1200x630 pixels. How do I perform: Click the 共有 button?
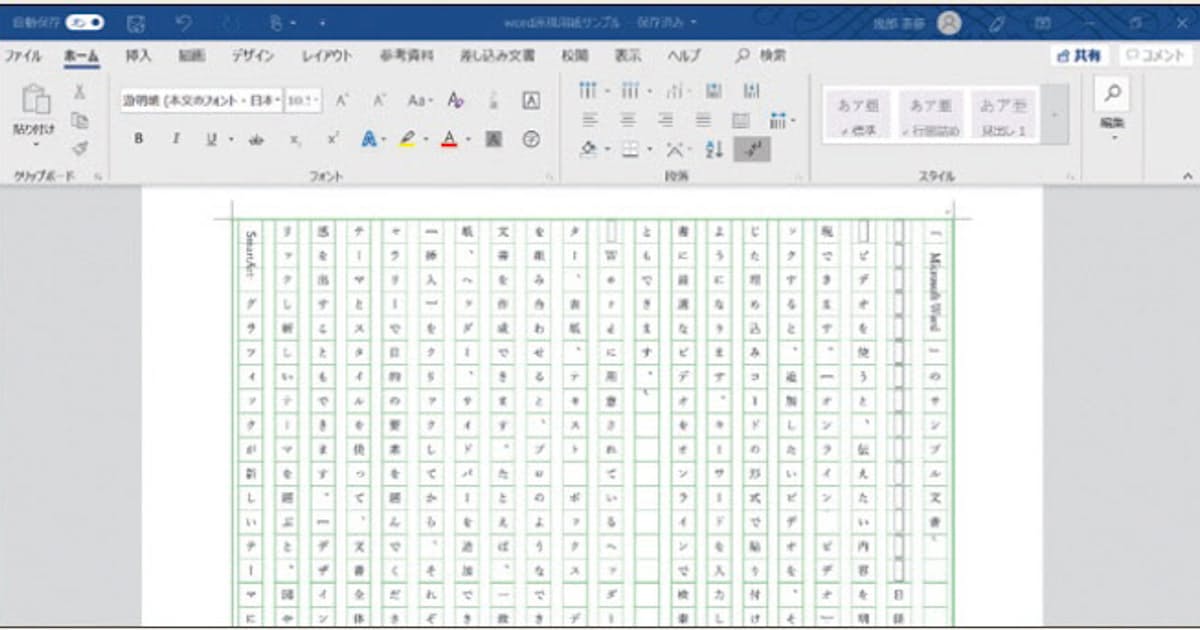(1078, 56)
